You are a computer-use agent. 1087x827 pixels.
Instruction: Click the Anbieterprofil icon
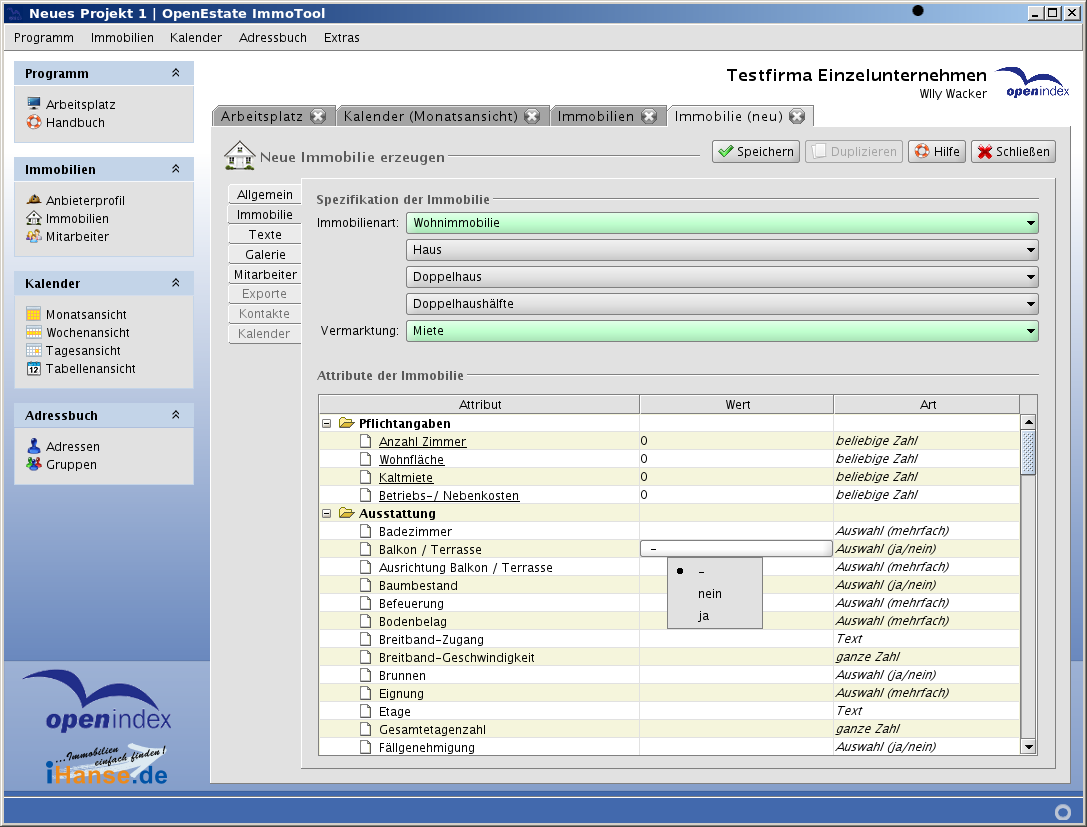[34, 200]
